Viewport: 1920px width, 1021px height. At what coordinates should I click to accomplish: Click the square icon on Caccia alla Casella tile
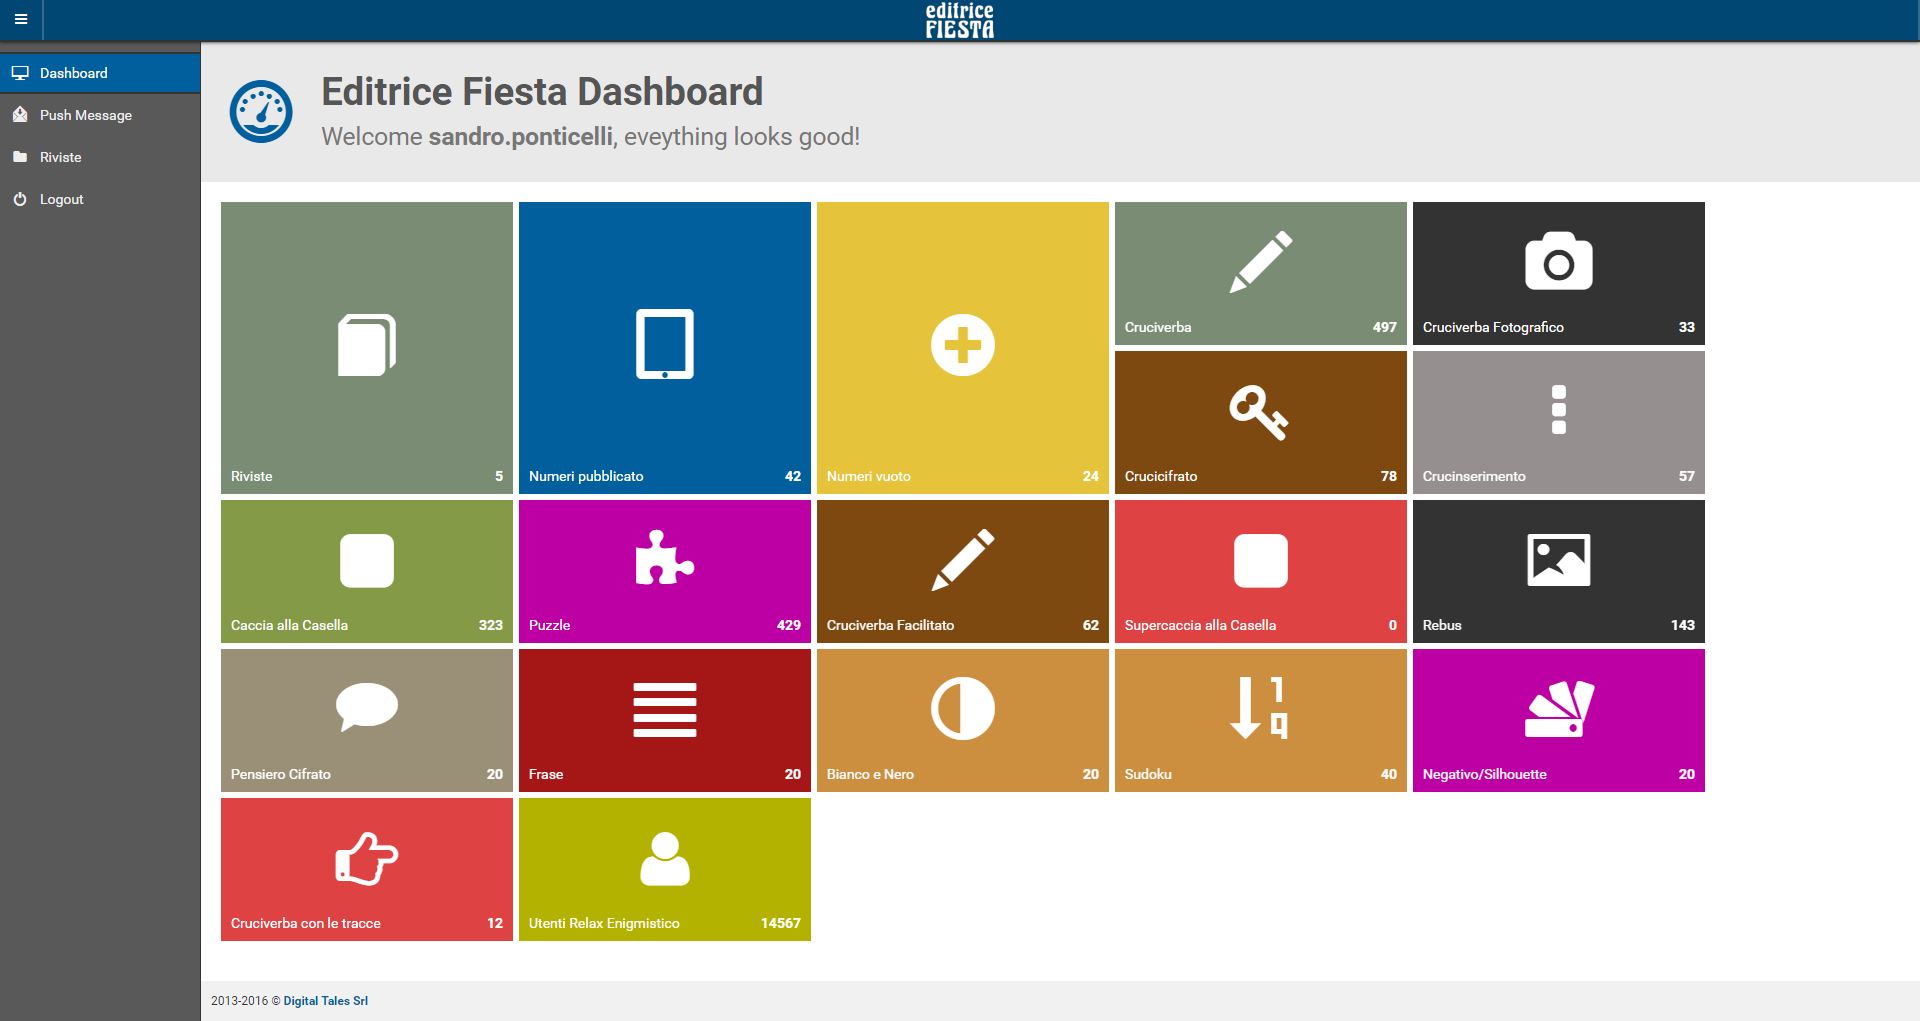click(367, 560)
